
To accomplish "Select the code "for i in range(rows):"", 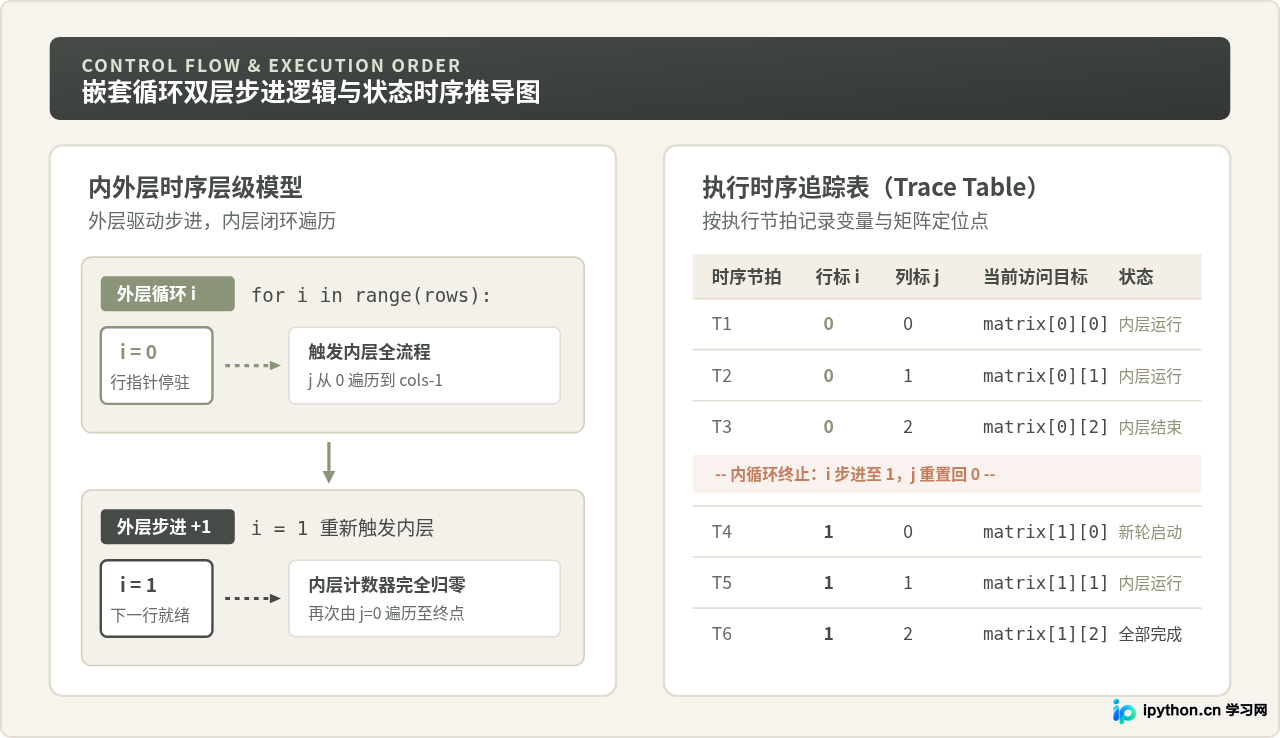I will click(371, 295).
